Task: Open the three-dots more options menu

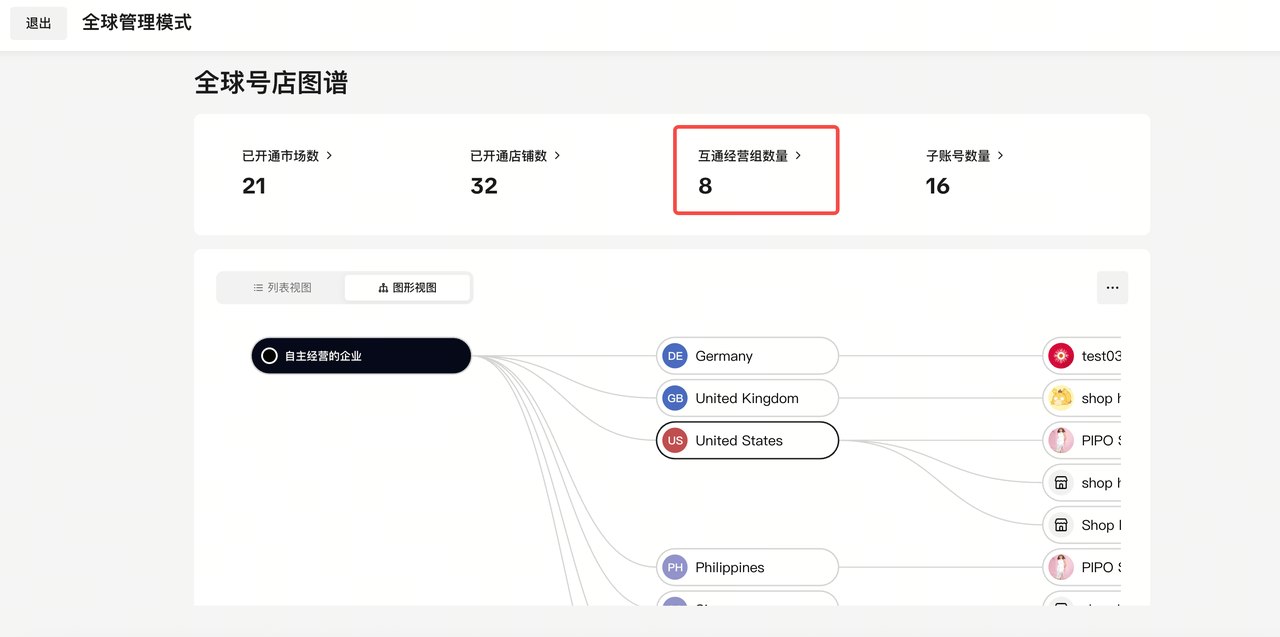Action: click(x=1112, y=288)
